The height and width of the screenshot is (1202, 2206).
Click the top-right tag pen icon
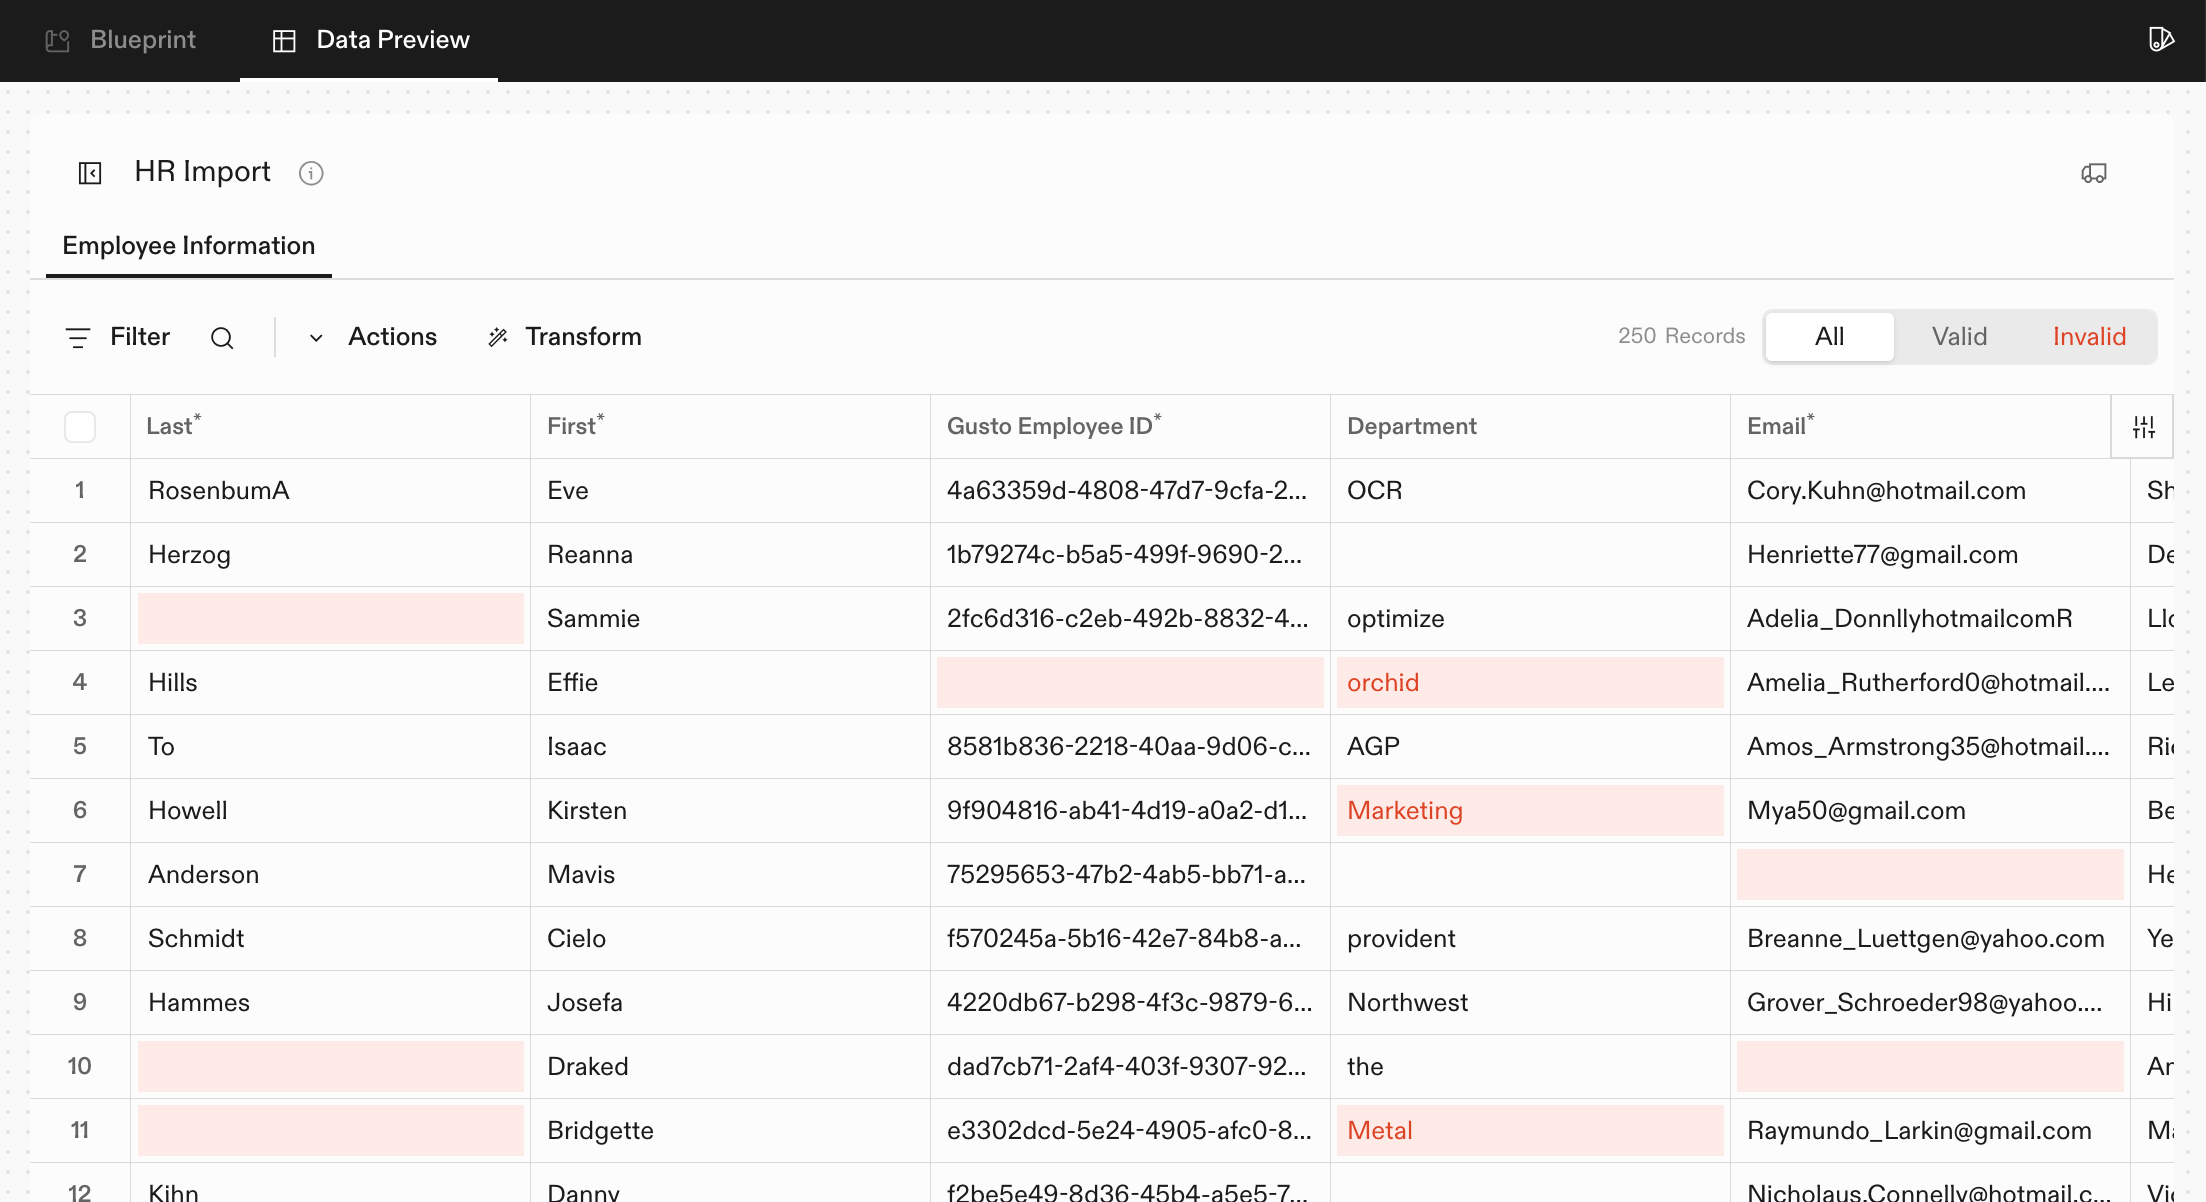pos(2161,40)
